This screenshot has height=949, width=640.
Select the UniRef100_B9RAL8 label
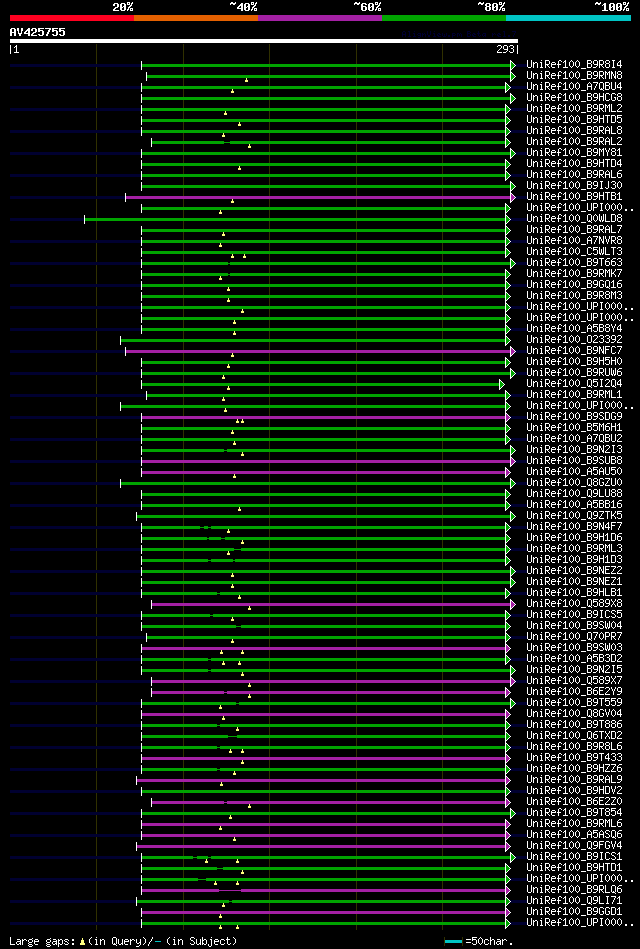click(x=575, y=130)
